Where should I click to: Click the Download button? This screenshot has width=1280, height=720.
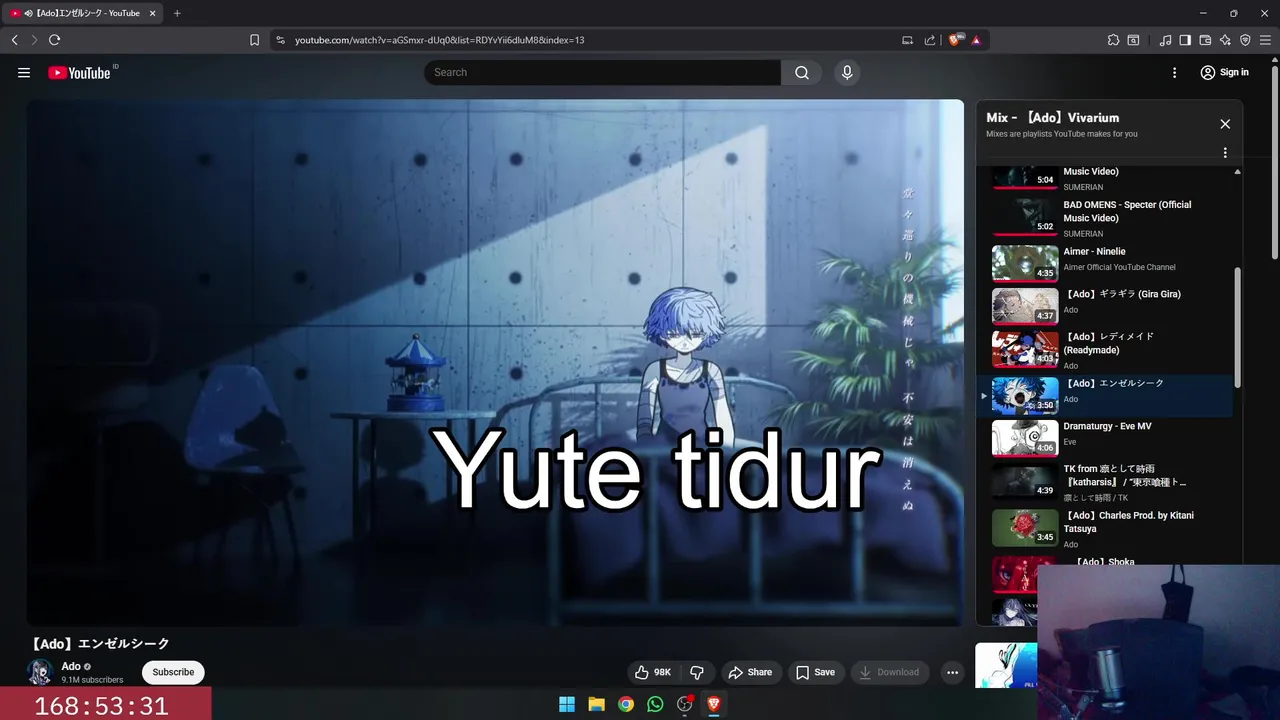tap(890, 672)
